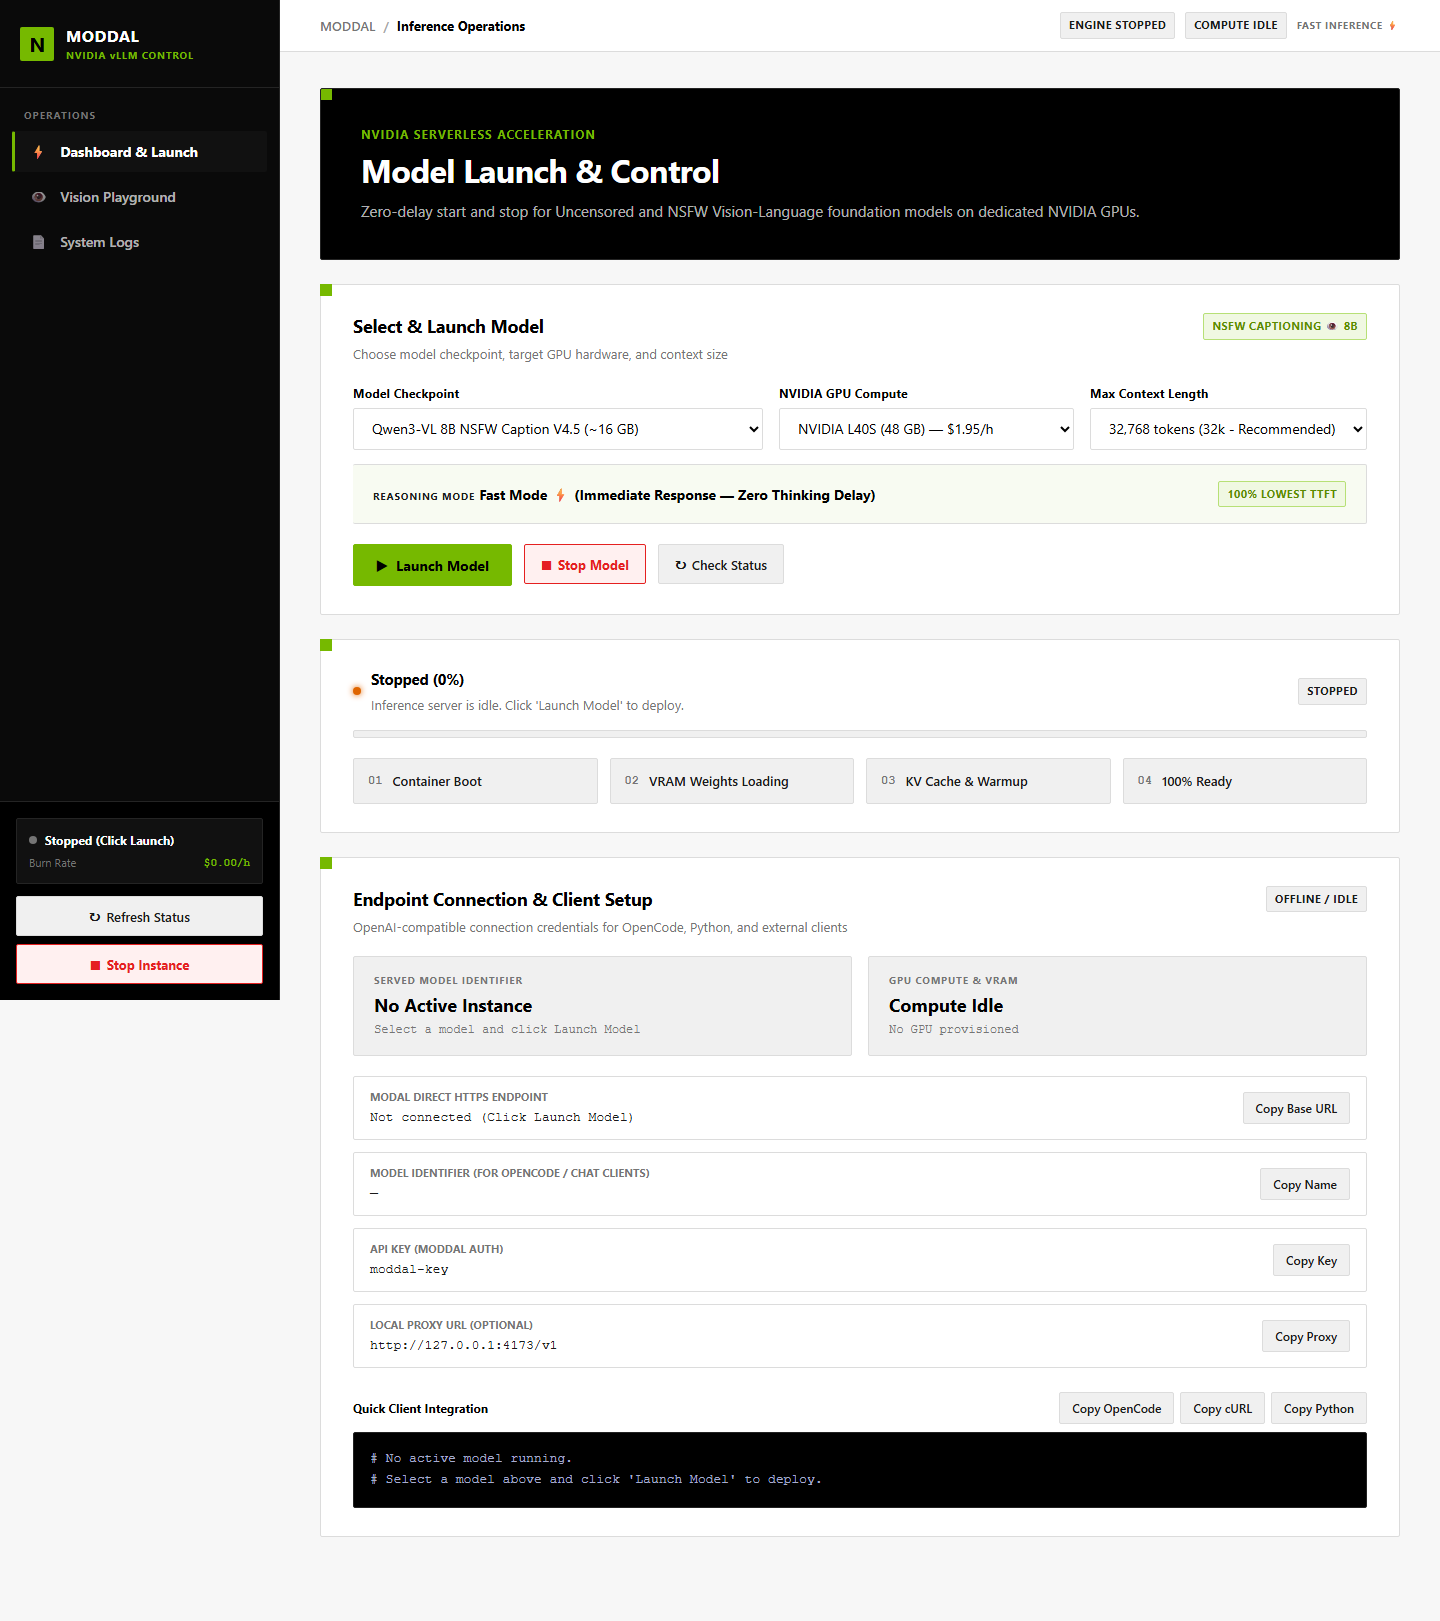Screen dimensions: 1440x1621
Task: Click the ENGINE STOPPED status badge
Action: point(1117,25)
